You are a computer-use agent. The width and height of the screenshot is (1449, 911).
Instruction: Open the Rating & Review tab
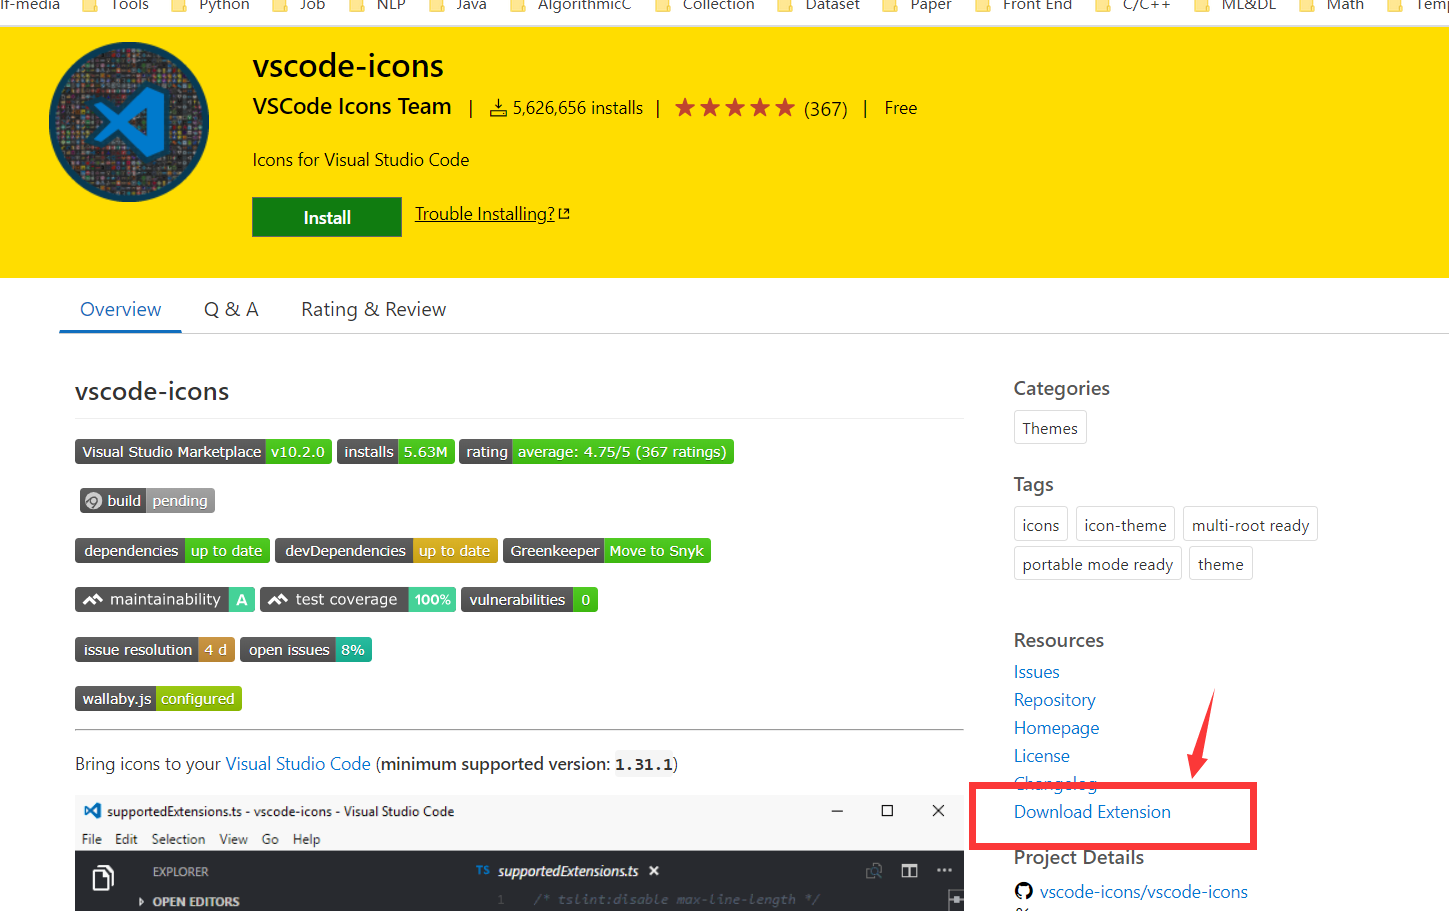coord(373,309)
